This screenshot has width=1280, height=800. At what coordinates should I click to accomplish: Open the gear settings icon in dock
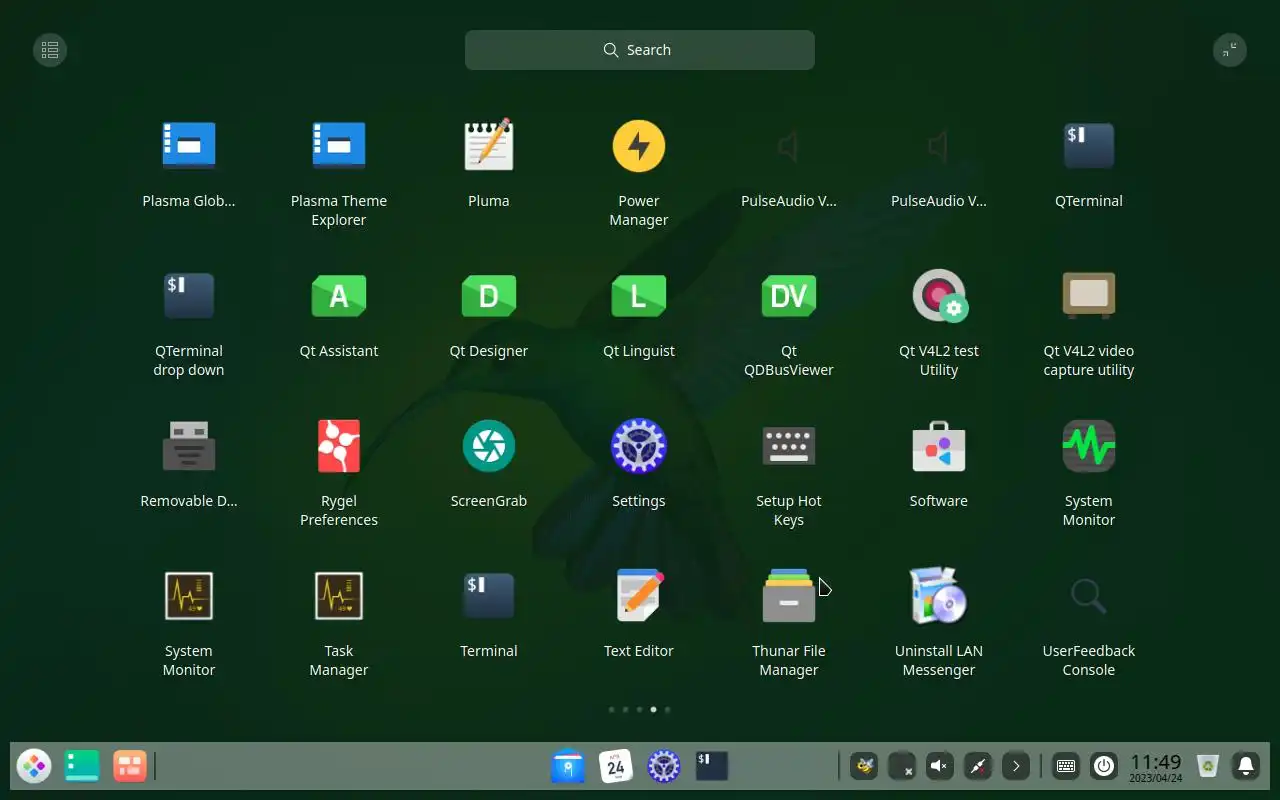click(664, 767)
